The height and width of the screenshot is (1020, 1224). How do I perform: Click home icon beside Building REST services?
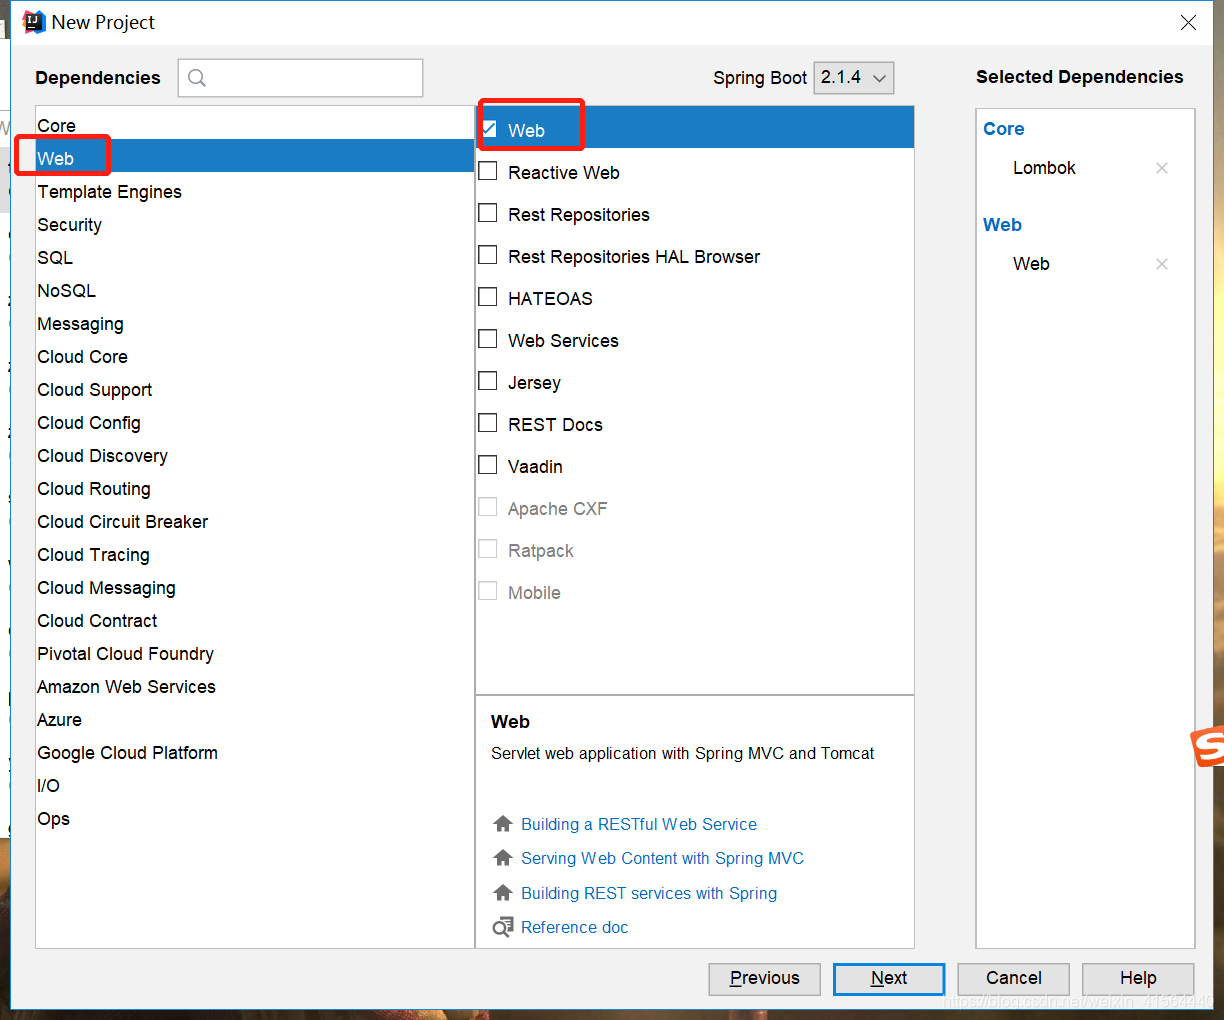[x=503, y=893]
